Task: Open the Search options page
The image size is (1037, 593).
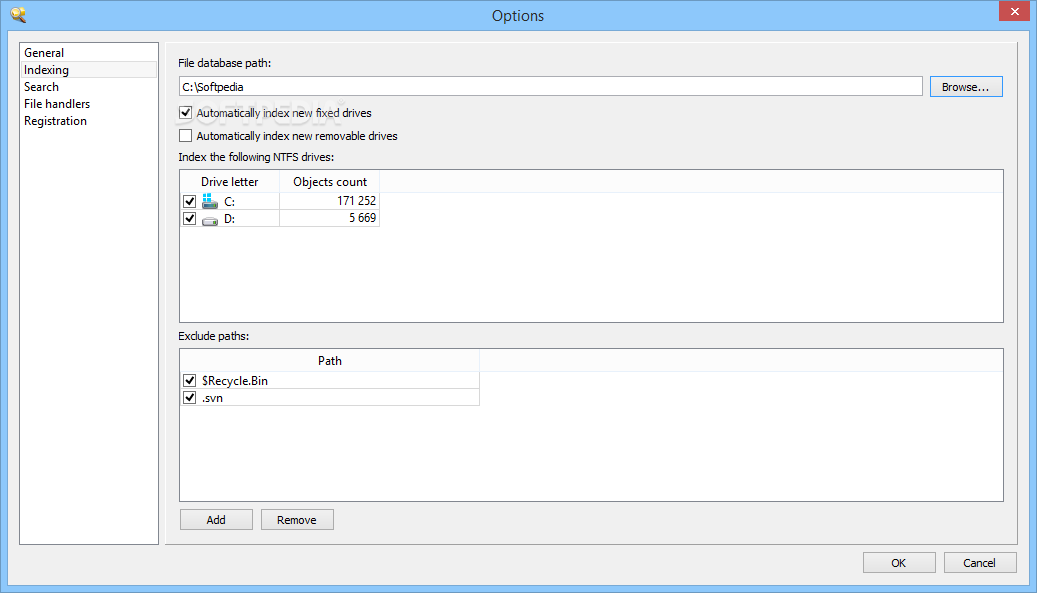Action: (x=42, y=87)
